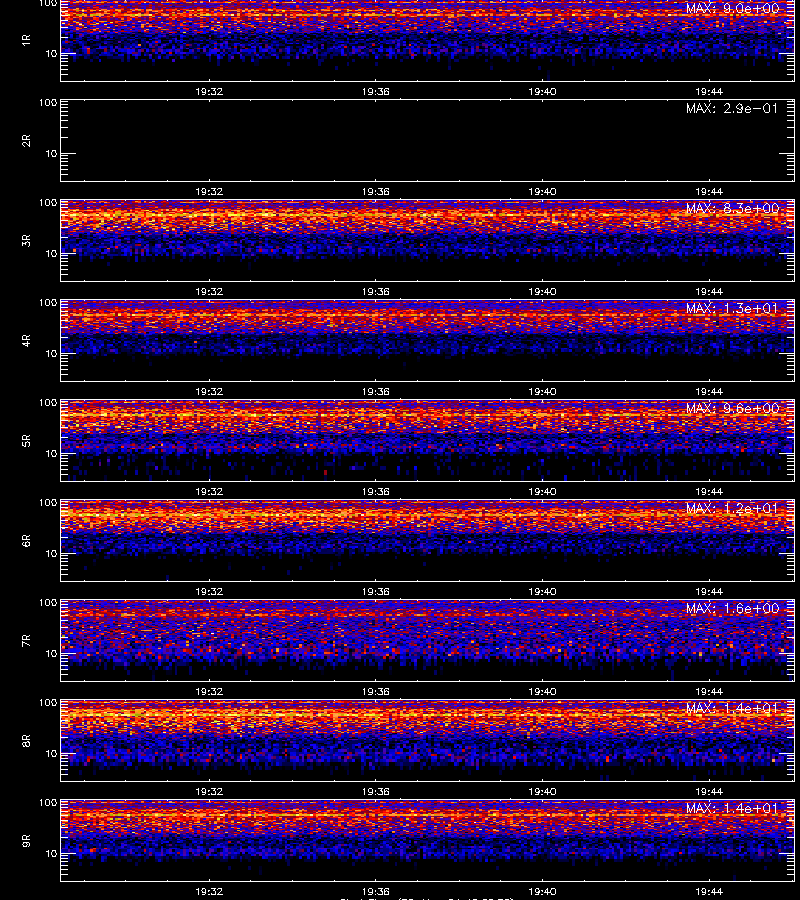Click the 19:36 tick label under panel 3R
800x900 pixels.
[x=375, y=292]
